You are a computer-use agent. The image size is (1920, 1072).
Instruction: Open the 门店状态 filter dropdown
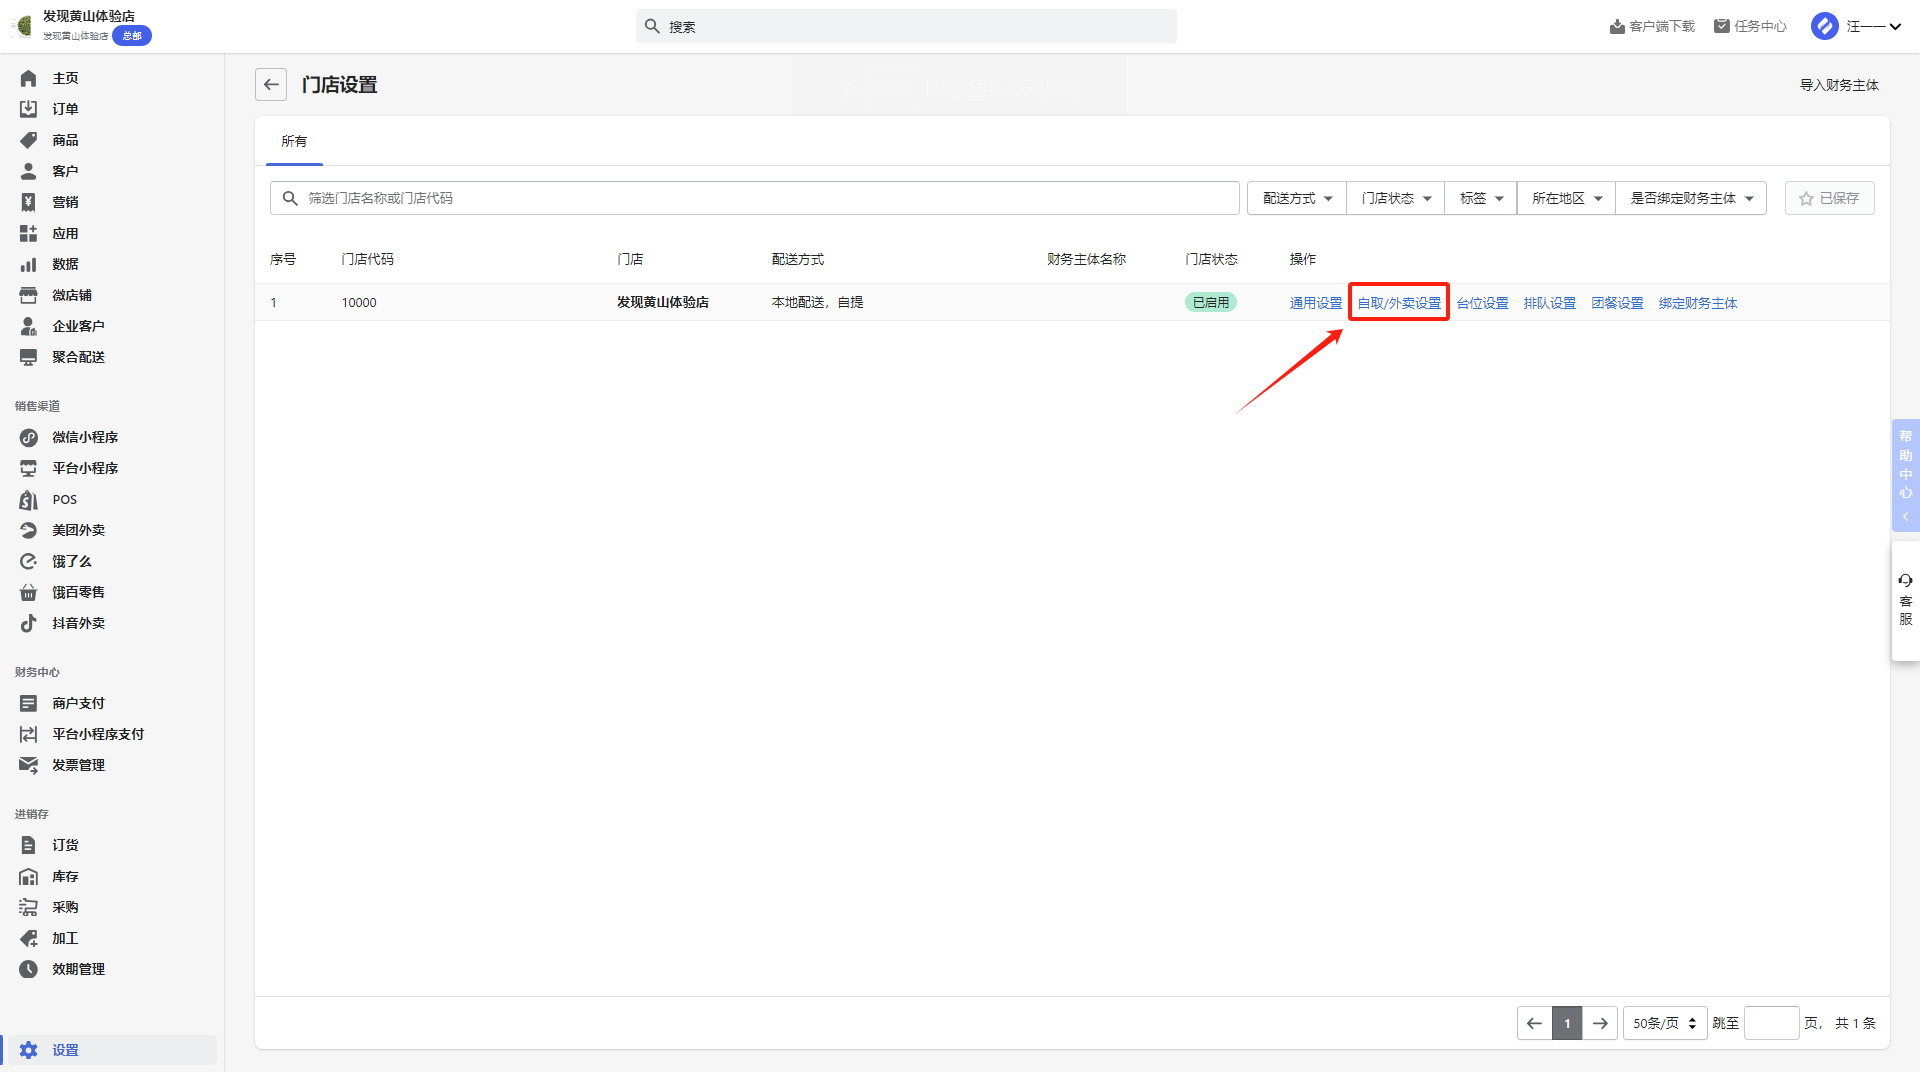pyautogui.click(x=1396, y=198)
